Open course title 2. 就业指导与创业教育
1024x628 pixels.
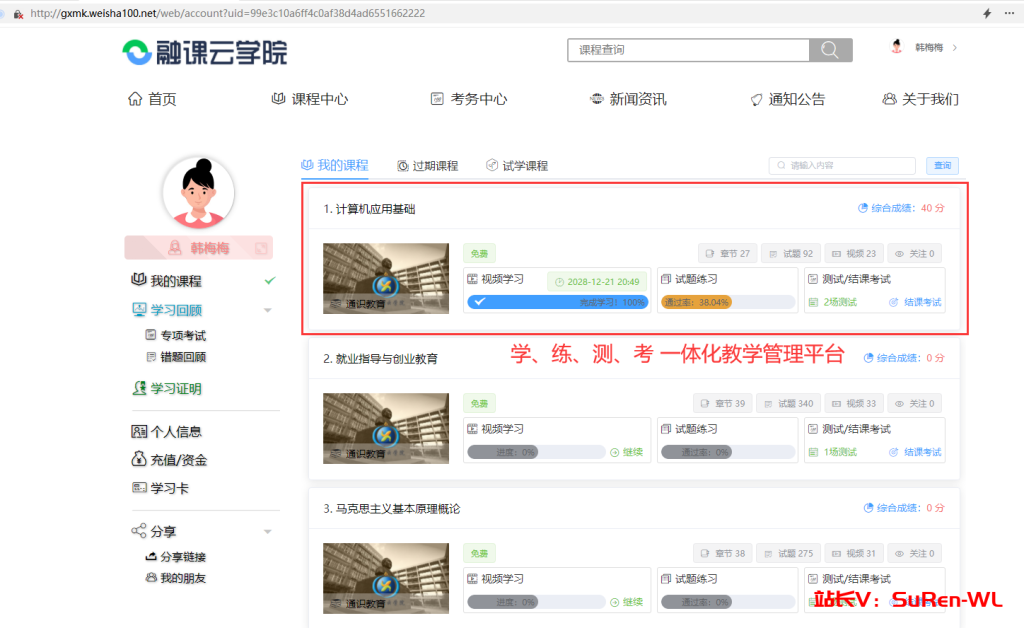[x=380, y=359]
